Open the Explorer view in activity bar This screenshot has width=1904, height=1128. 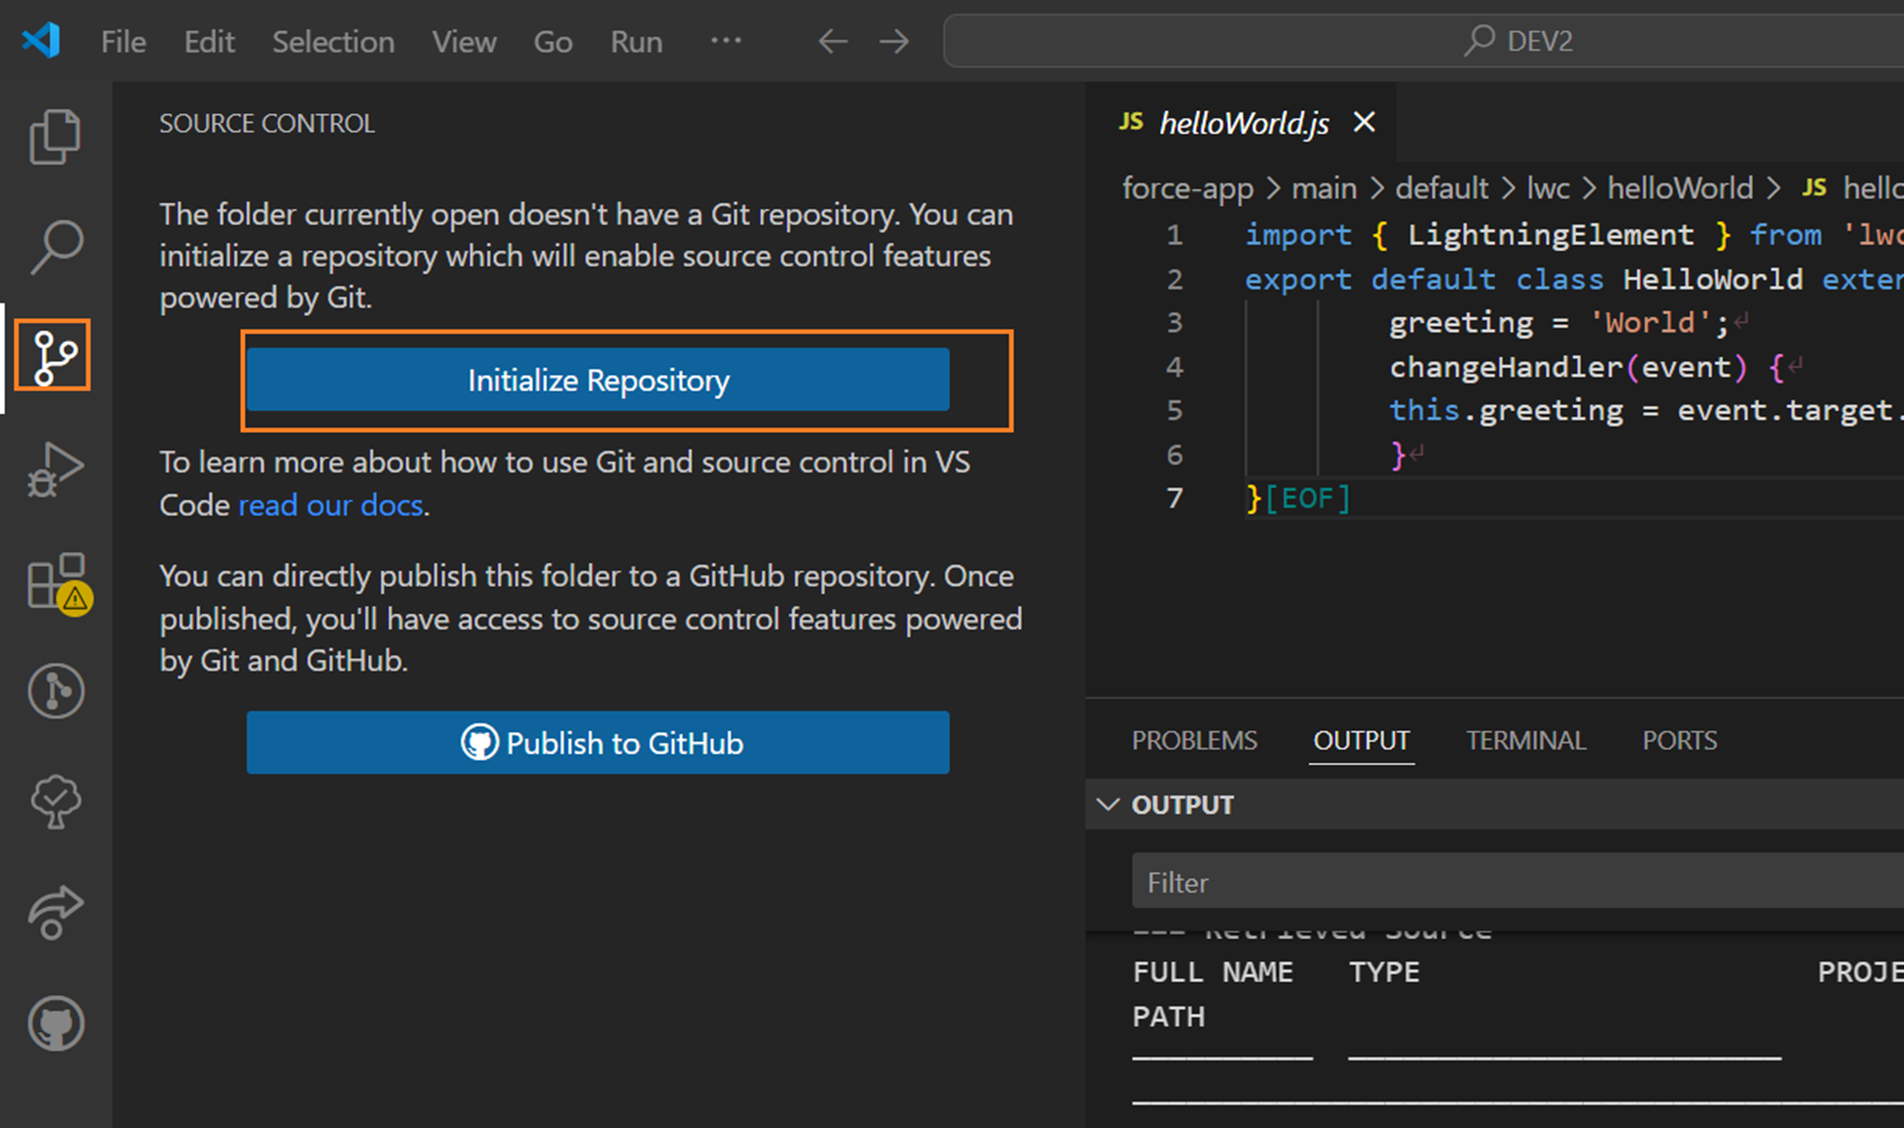coord(55,136)
